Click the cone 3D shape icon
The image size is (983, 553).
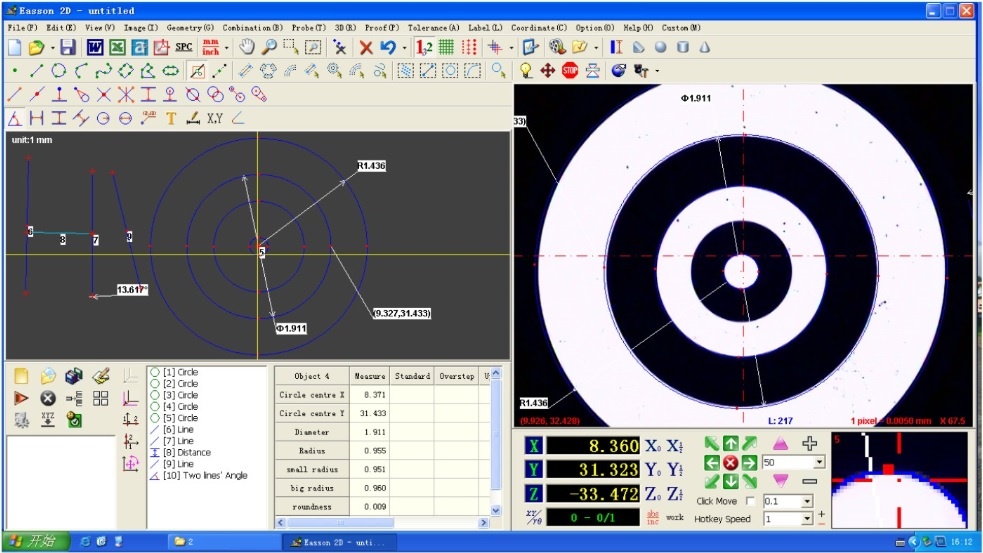[x=705, y=47]
